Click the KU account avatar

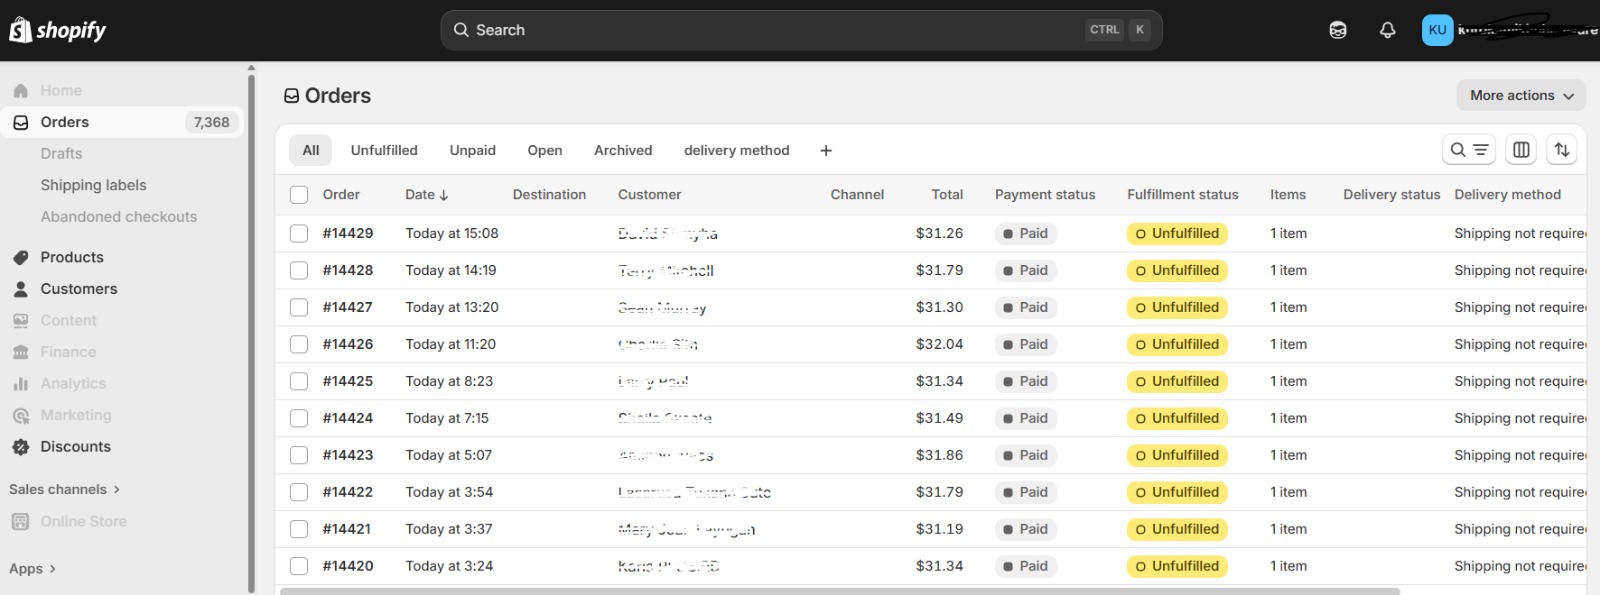(x=1437, y=30)
